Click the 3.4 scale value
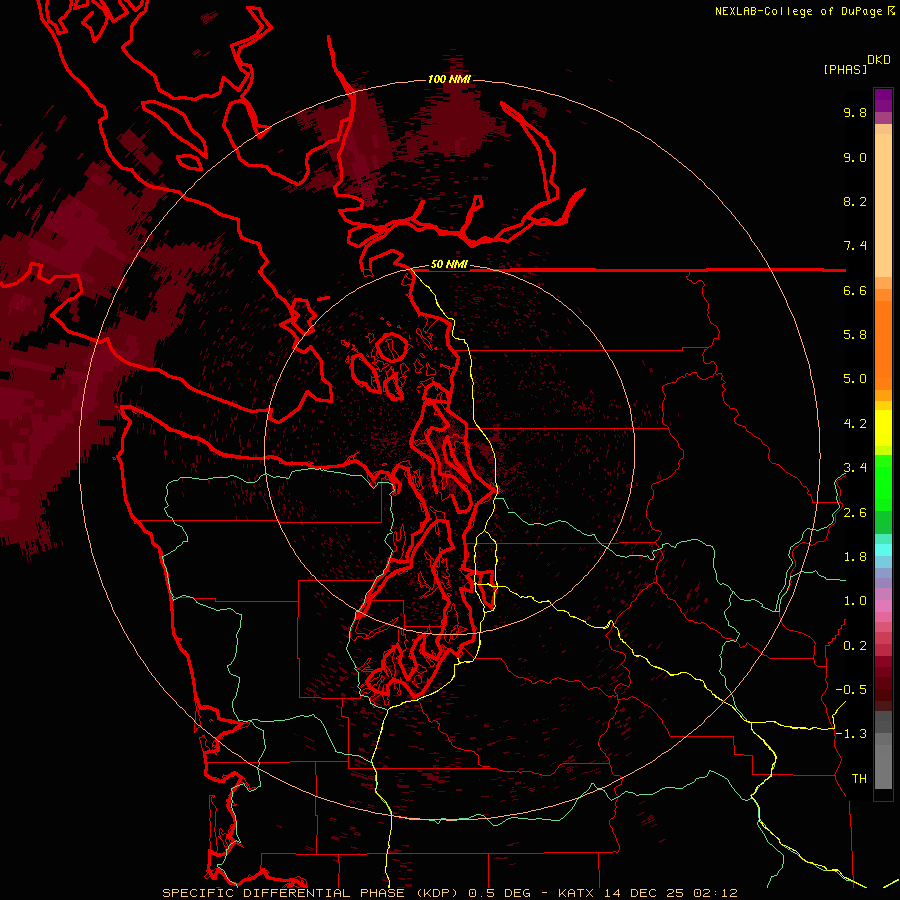 (x=855, y=468)
